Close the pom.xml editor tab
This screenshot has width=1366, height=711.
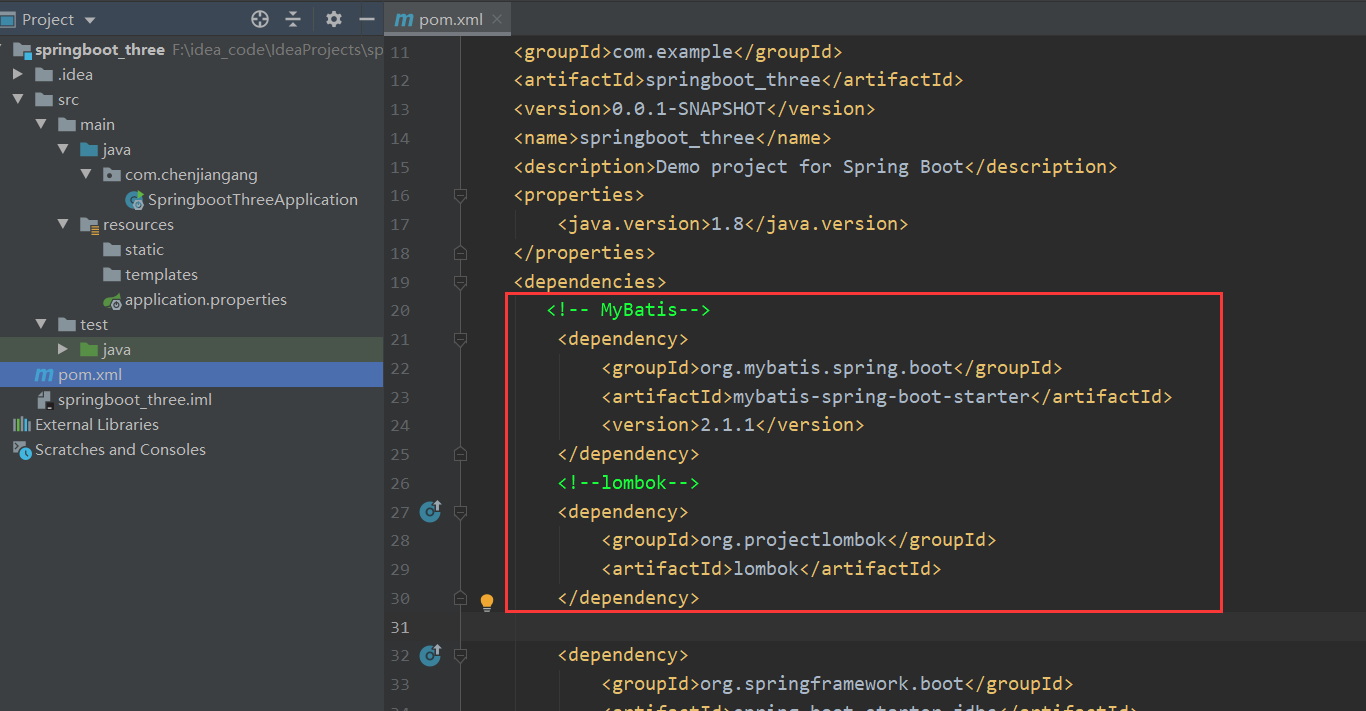point(497,19)
